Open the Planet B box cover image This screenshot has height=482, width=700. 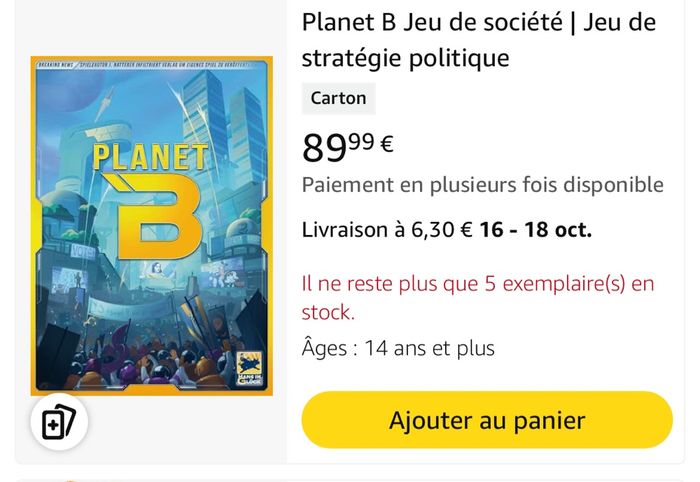(x=151, y=225)
